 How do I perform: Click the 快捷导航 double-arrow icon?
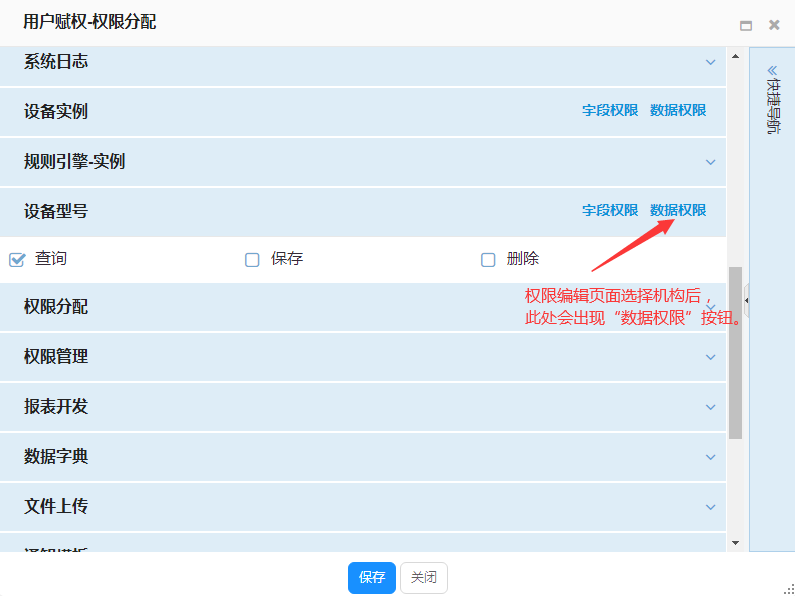click(772, 71)
